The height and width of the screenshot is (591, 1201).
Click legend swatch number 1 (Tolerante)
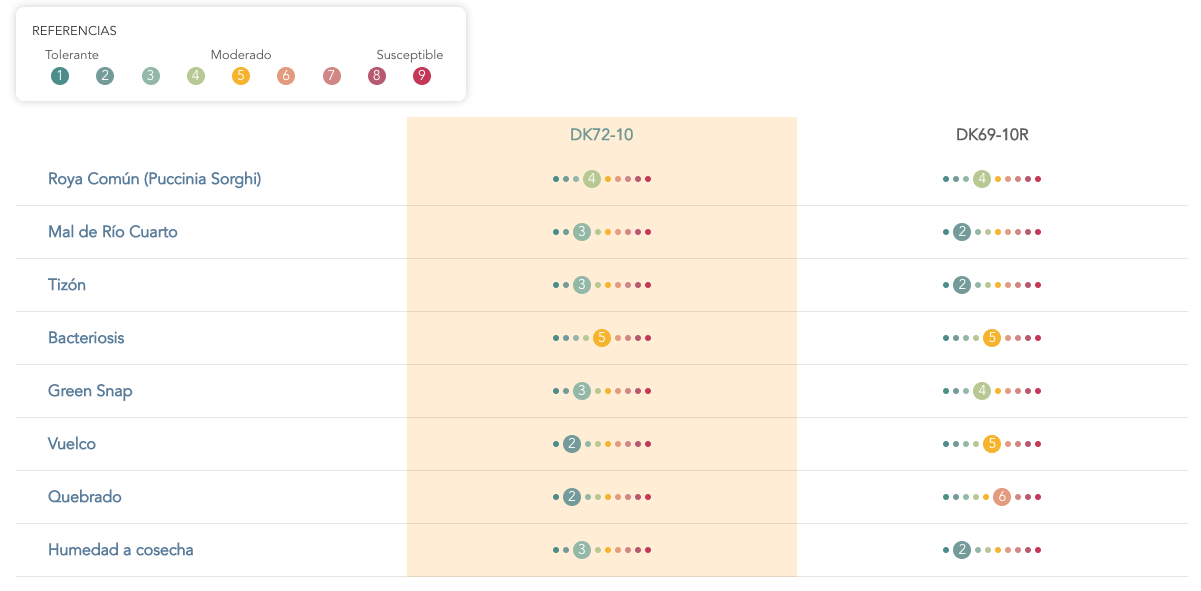[60, 76]
